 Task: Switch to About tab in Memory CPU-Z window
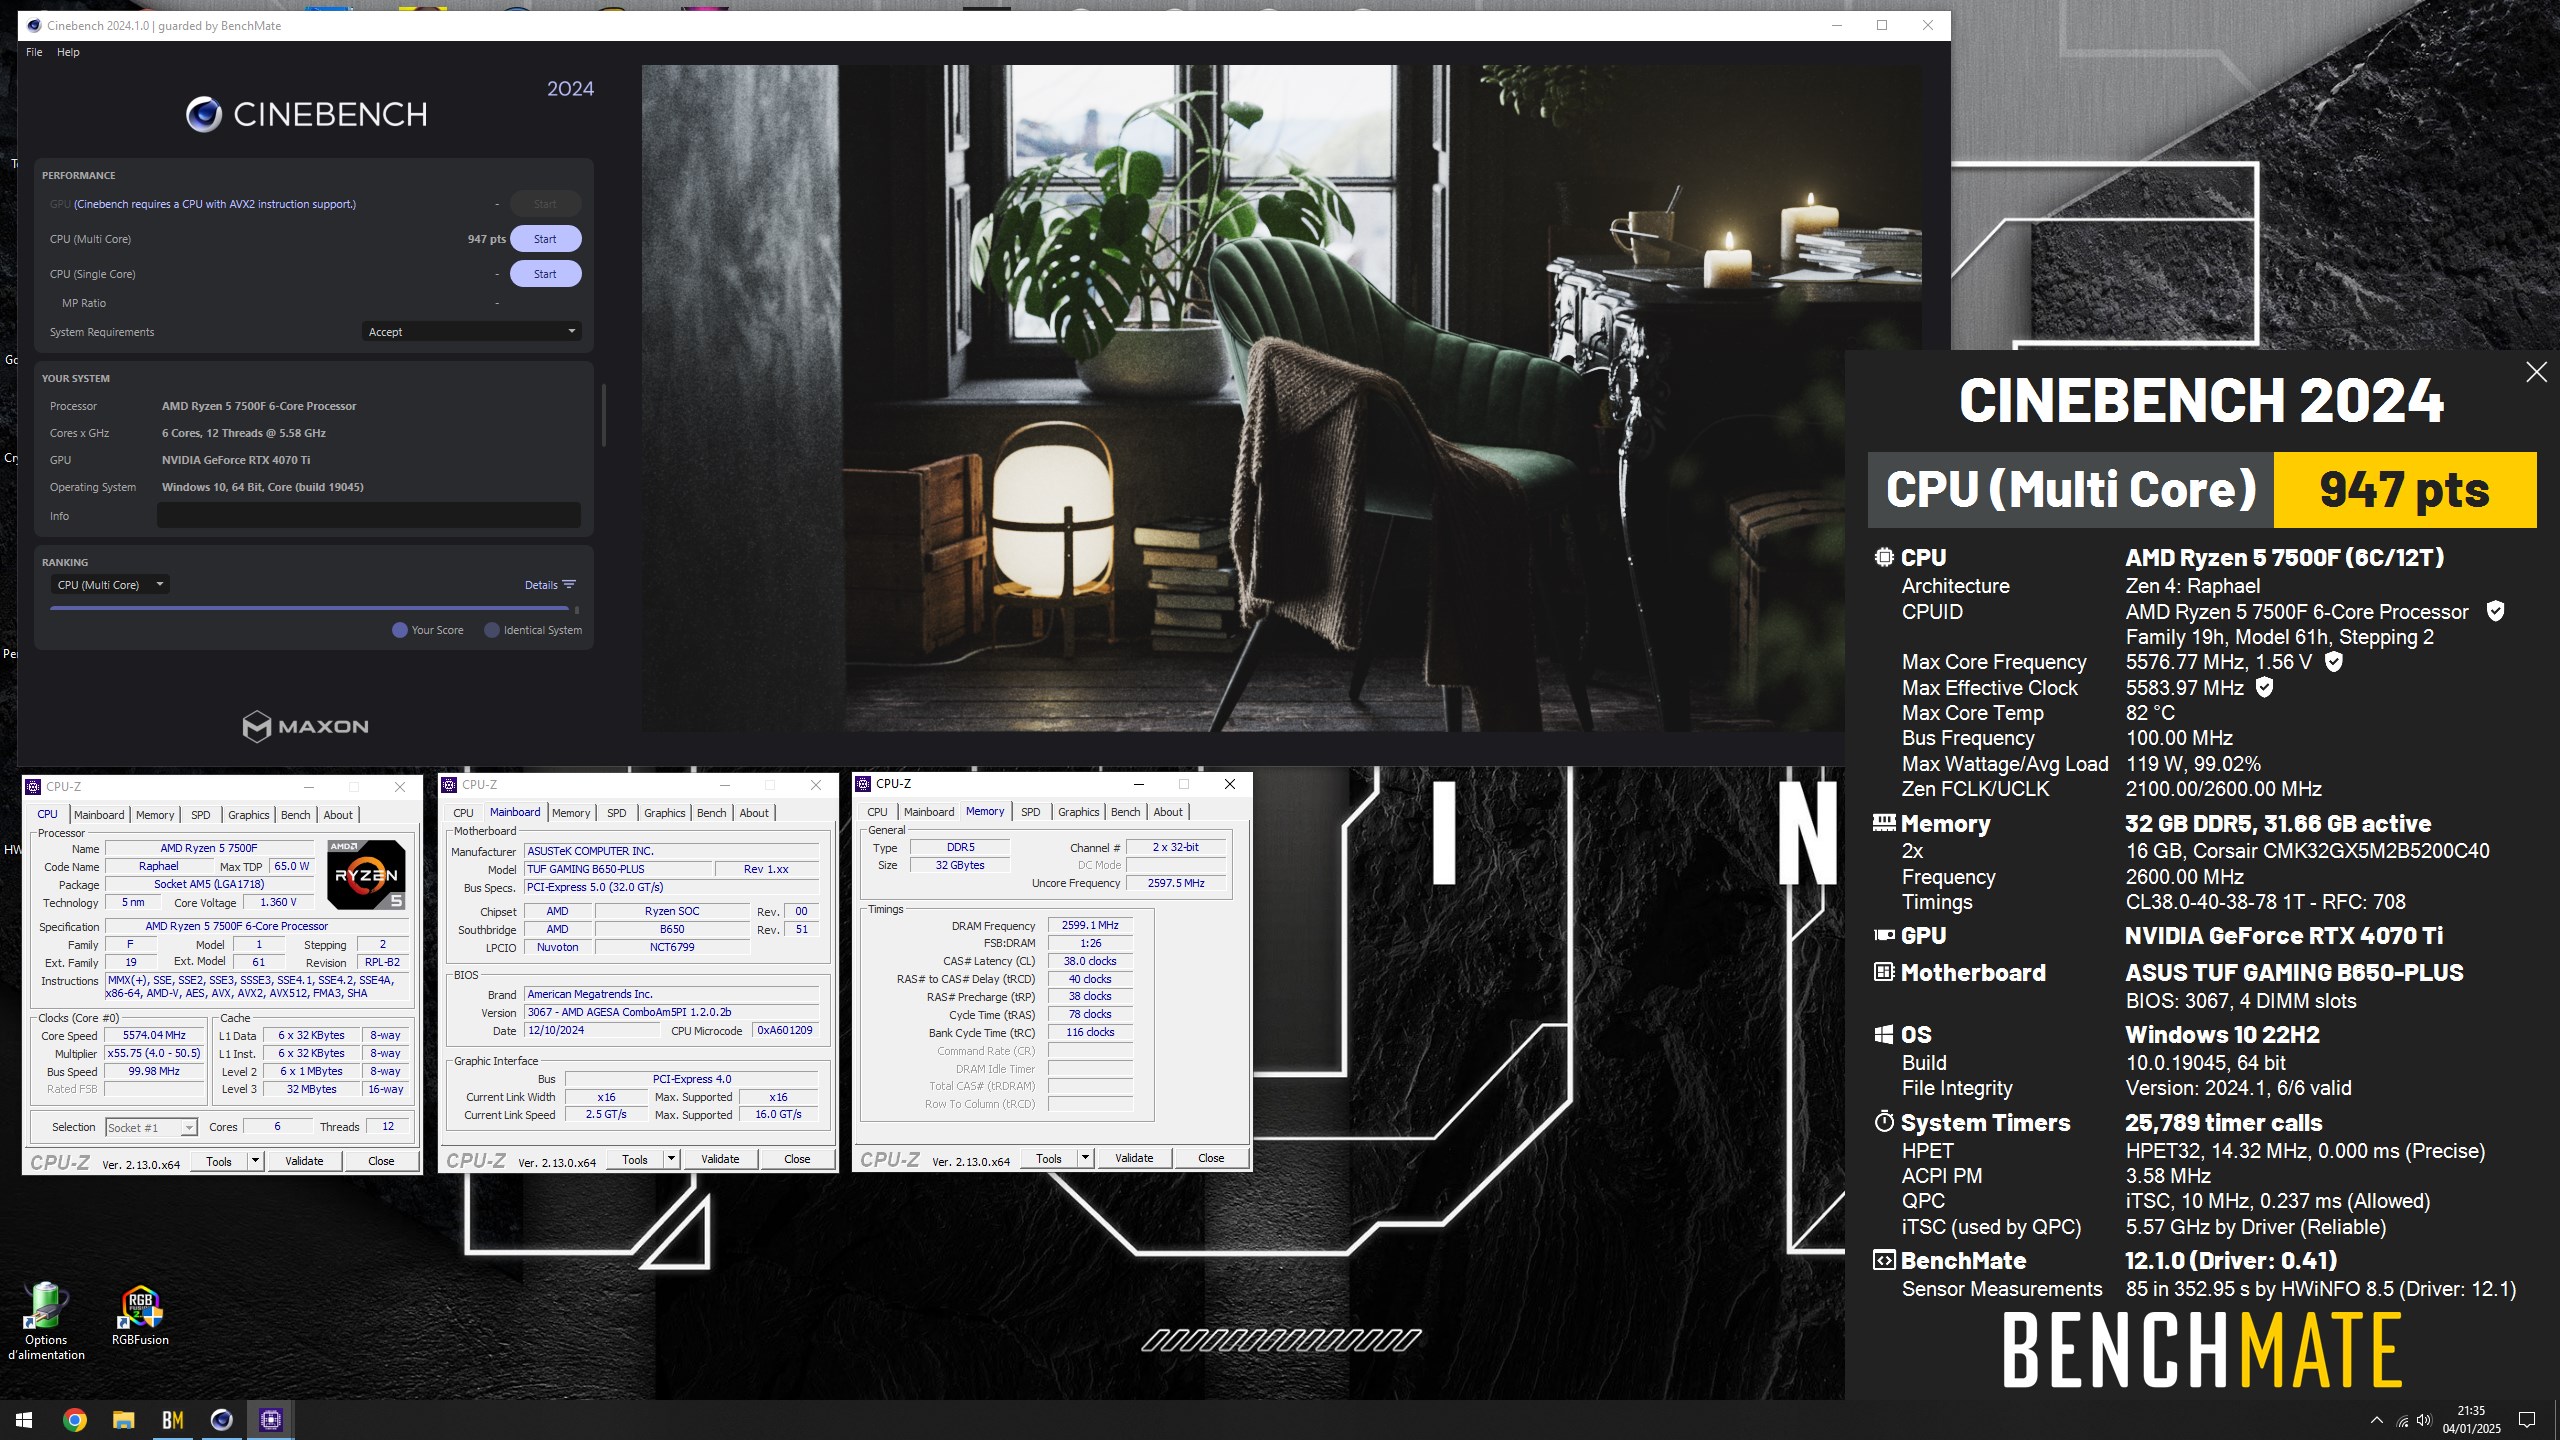pyautogui.click(x=1168, y=812)
